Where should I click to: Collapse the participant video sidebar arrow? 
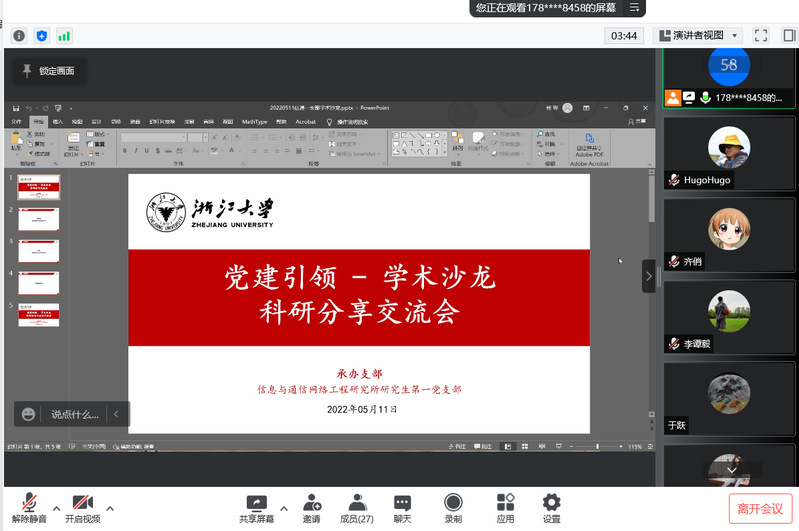click(649, 276)
